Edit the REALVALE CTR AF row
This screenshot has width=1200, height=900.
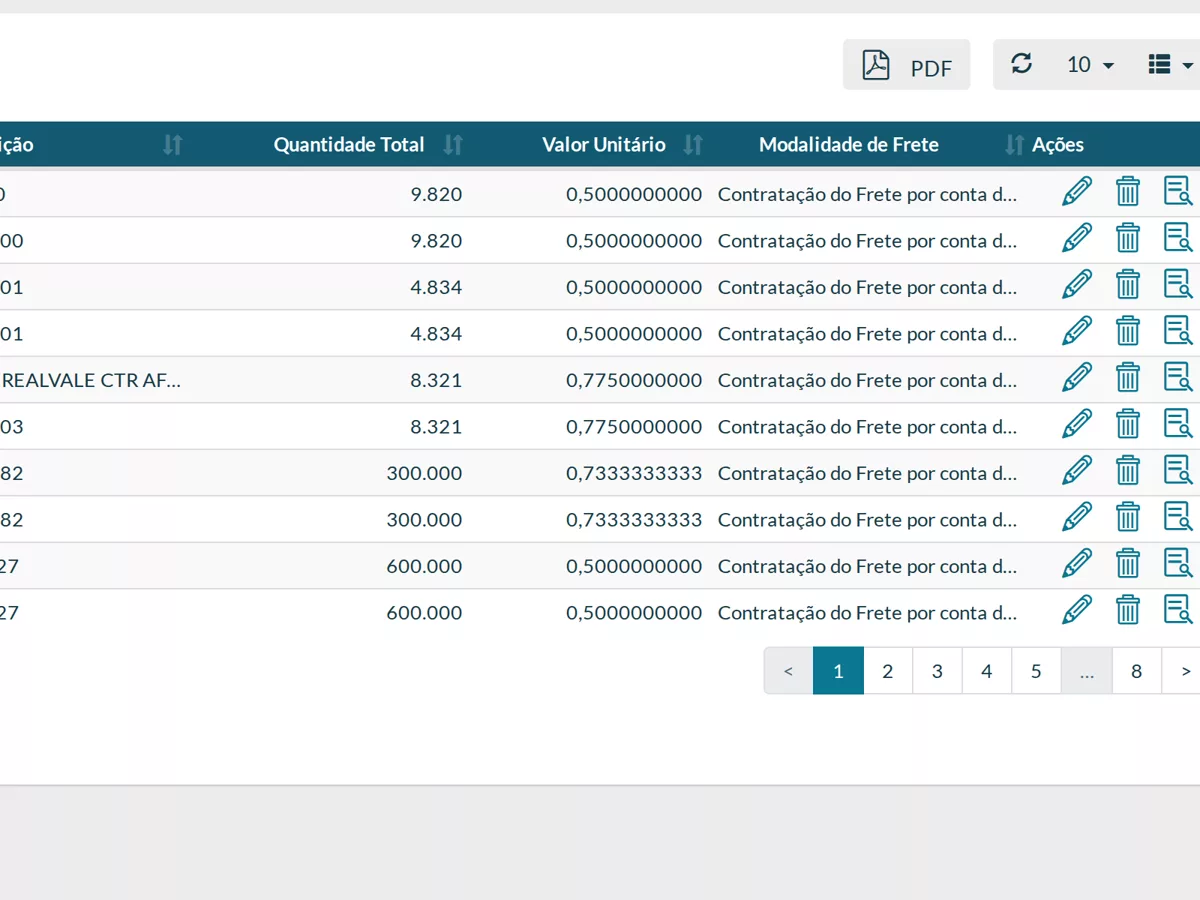click(x=1077, y=378)
